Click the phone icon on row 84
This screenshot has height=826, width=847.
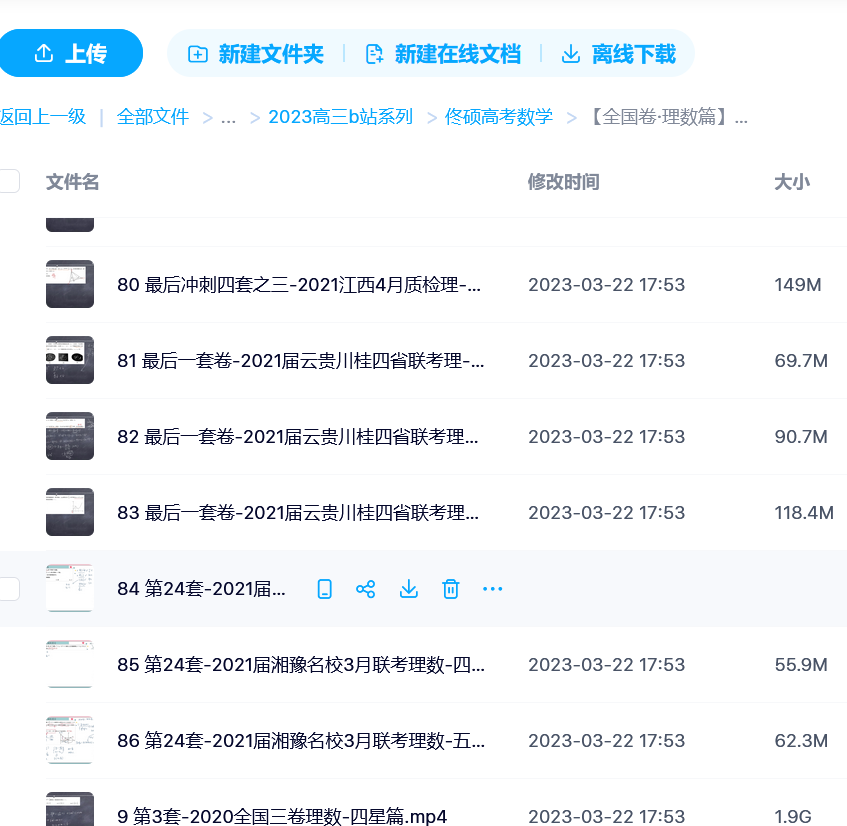[324, 589]
